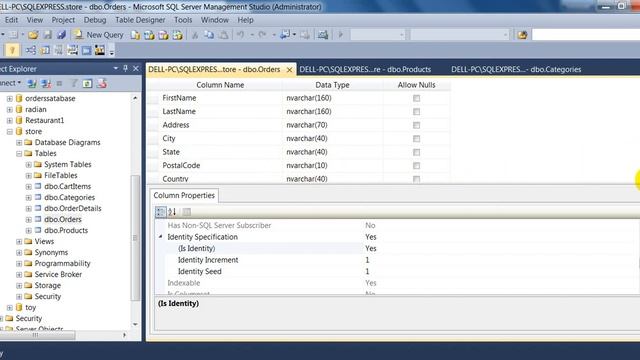This screenshot has height=360, width=640.
Task: Close the dbo.Orders tab
Action: [289, 70]
